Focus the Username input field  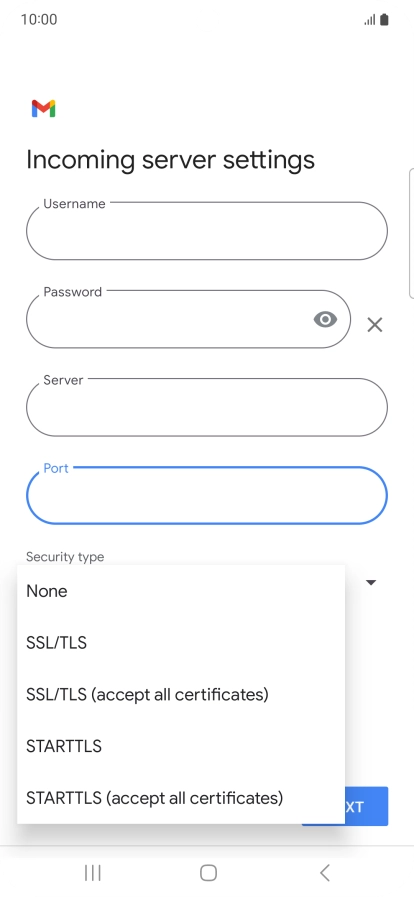207,231
